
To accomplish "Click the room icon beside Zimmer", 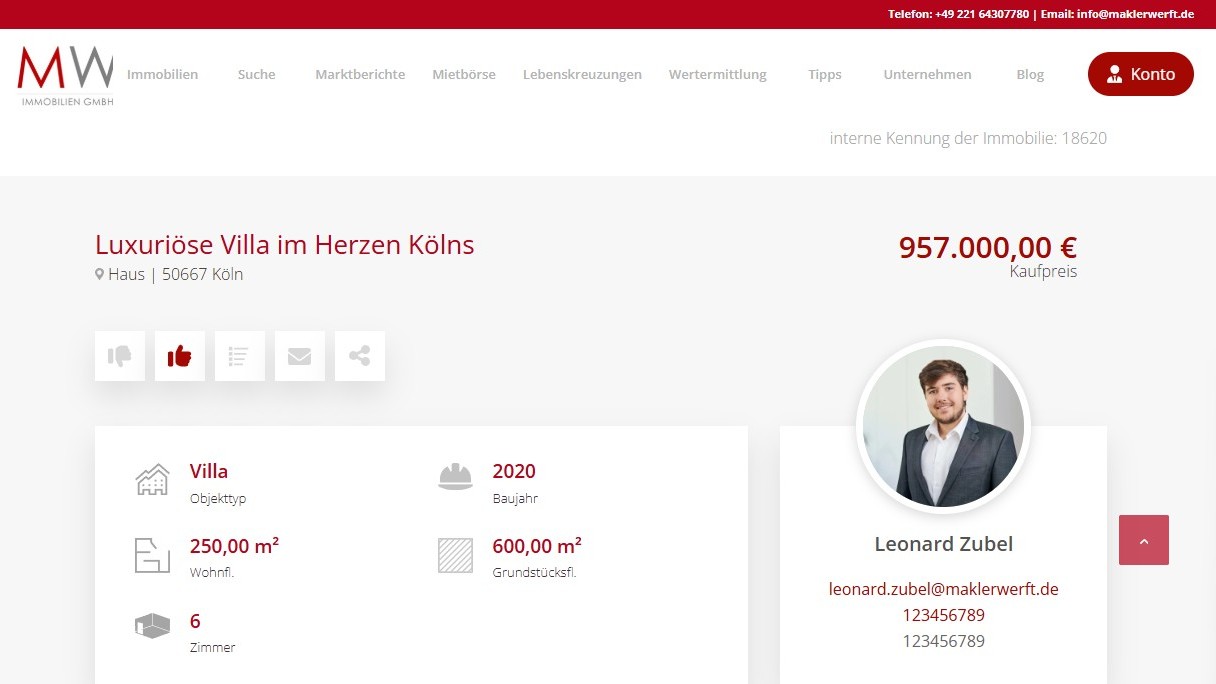I will click(x=152, y=627).
